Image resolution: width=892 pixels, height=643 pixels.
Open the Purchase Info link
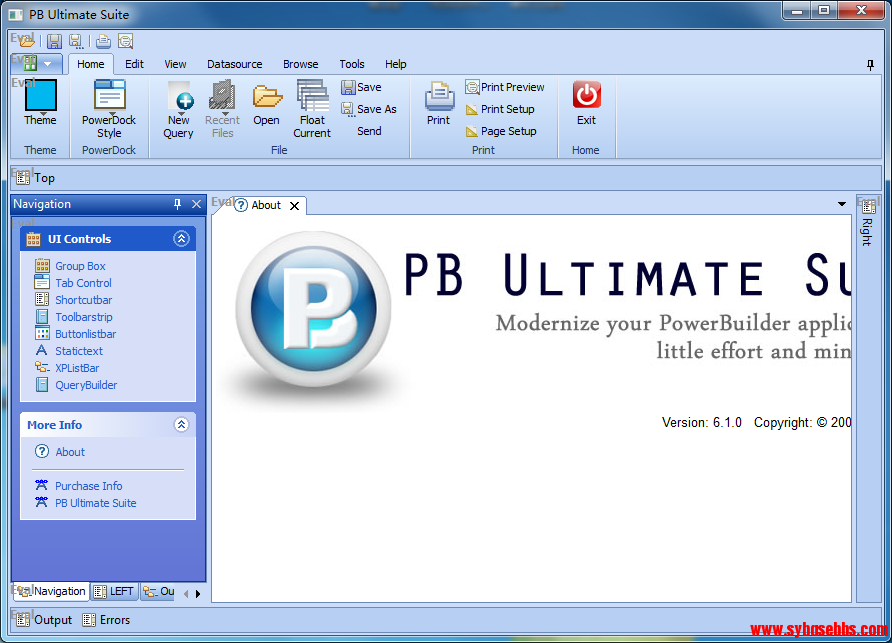(x=88, y=486)
